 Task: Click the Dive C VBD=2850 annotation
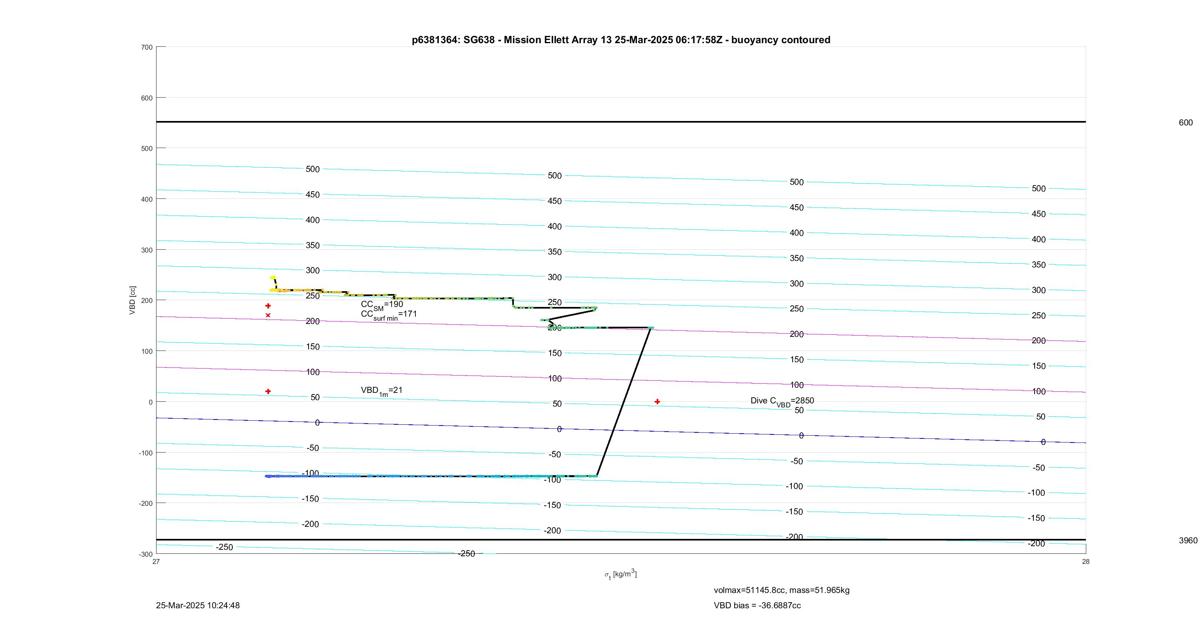[782, 401]
